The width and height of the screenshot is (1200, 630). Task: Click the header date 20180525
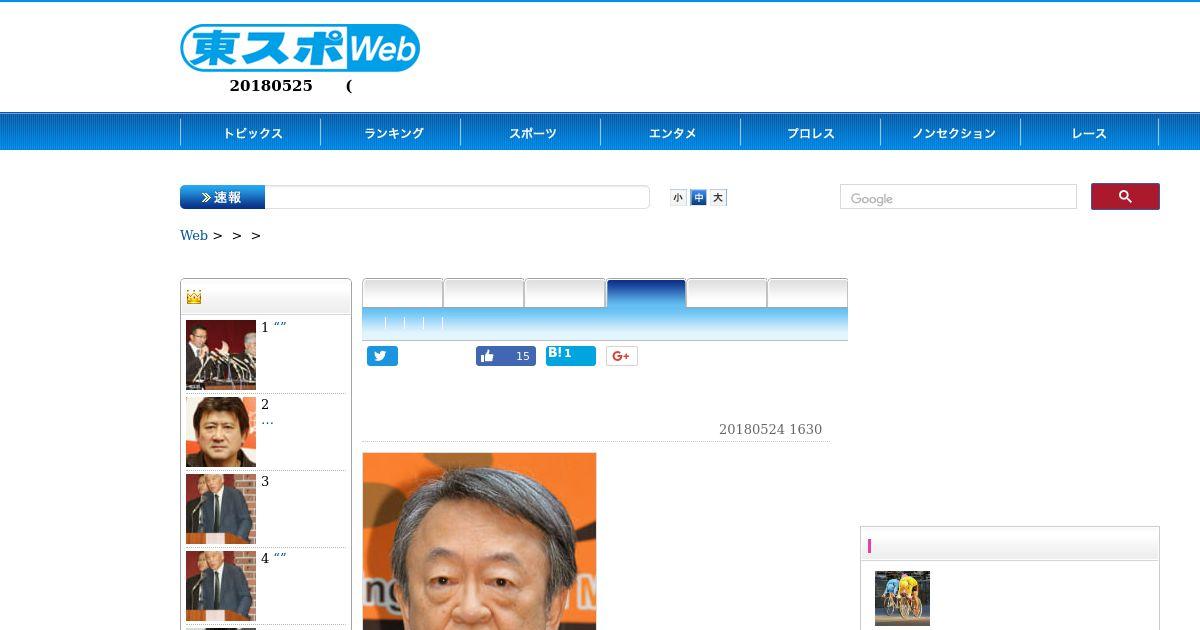[271, 86]
